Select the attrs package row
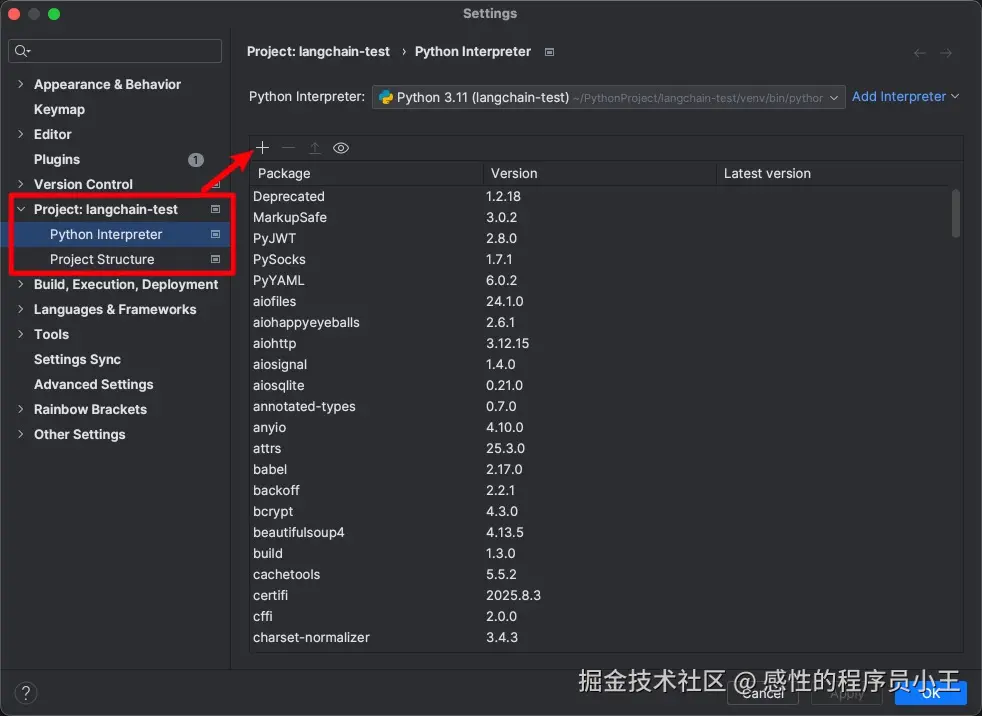The image size is (982, 716). pyautogui.click(x=600, y=449)
